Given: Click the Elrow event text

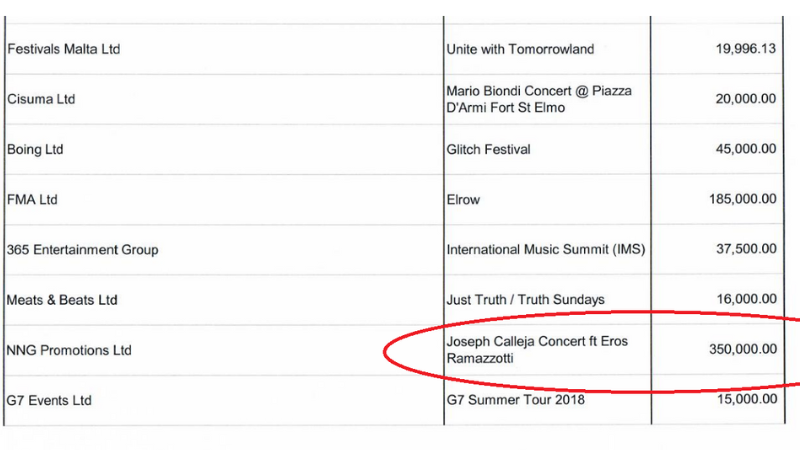Looking at the screenshot, I should (x=463, y=199).
